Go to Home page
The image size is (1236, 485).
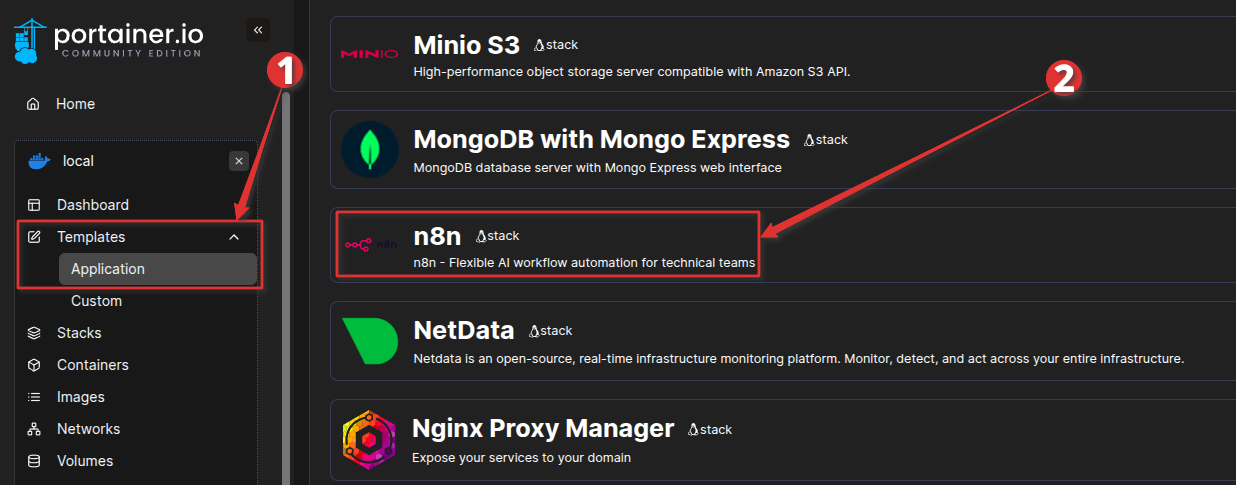(76, 104)
